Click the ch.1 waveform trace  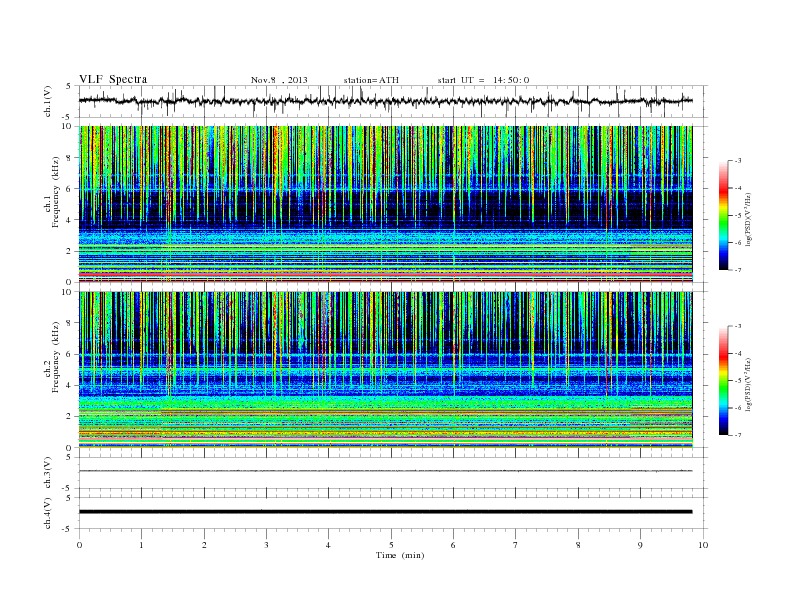(x=385, y=101)
